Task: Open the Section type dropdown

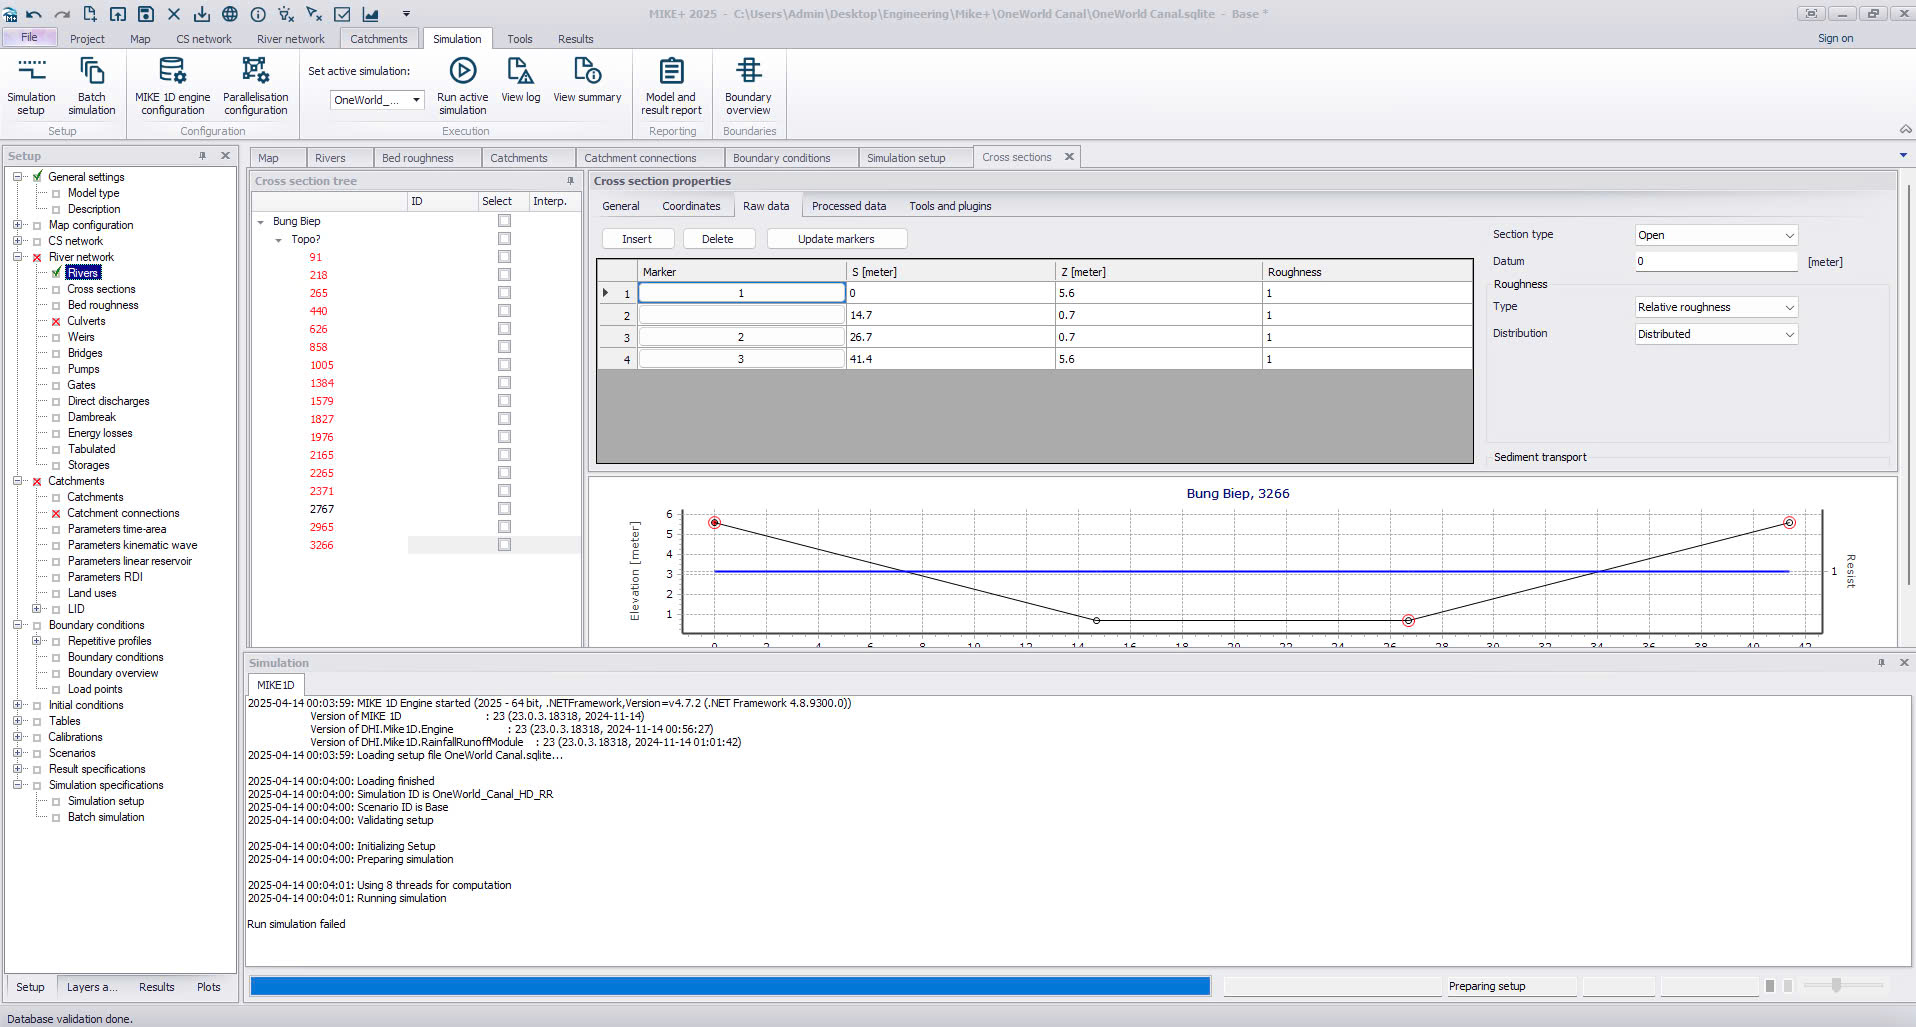Action: tap(1716, 236)
